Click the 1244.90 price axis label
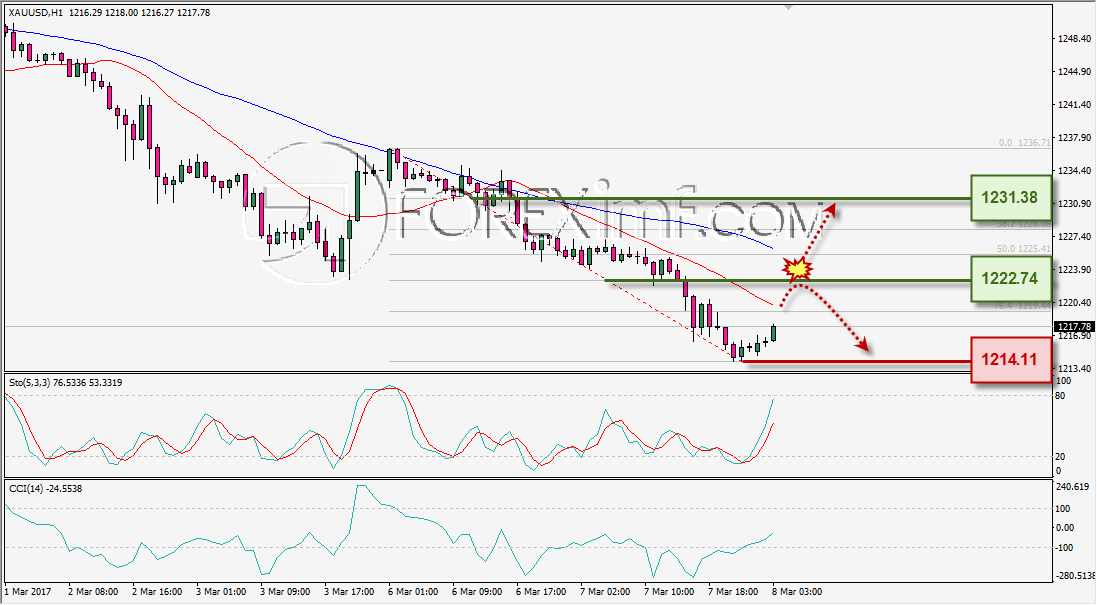Image resolution: width=1097 pixels, height=605 pixels. click(1075, 71)
